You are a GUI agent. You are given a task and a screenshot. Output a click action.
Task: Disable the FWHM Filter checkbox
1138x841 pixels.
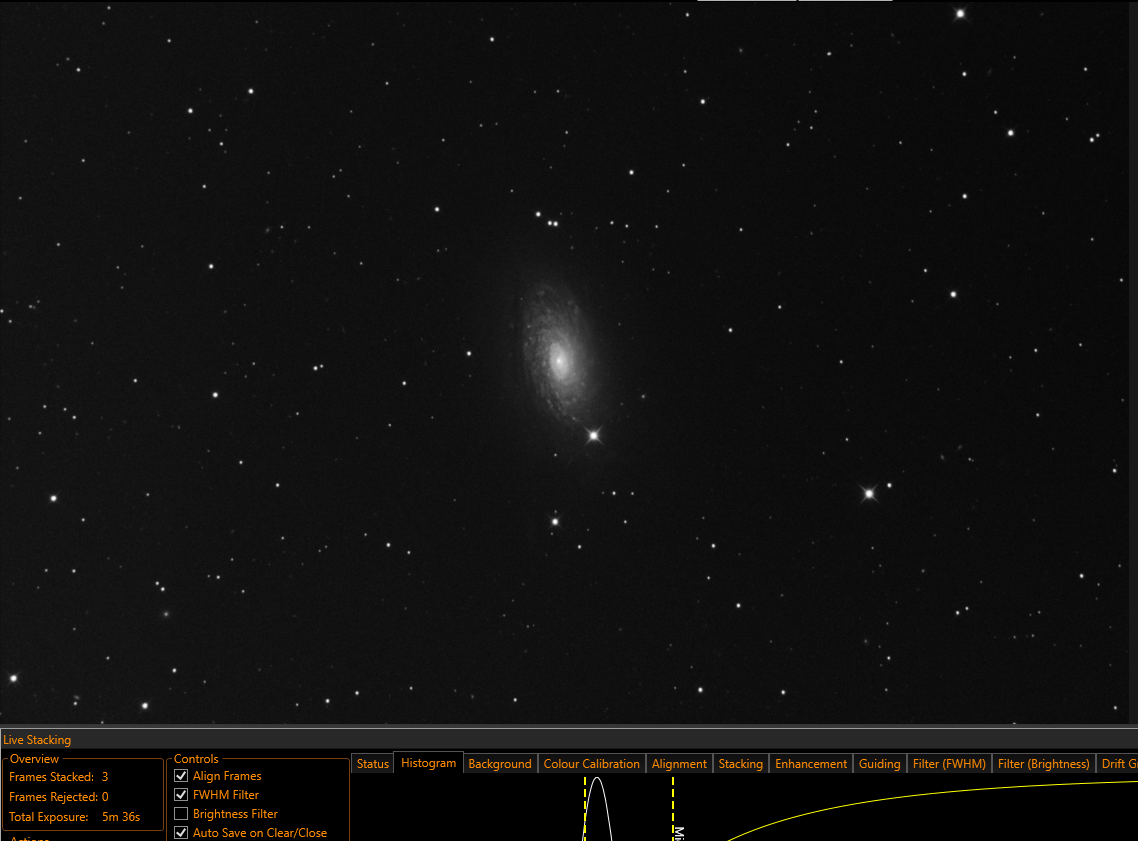click(x=181, y=795)
